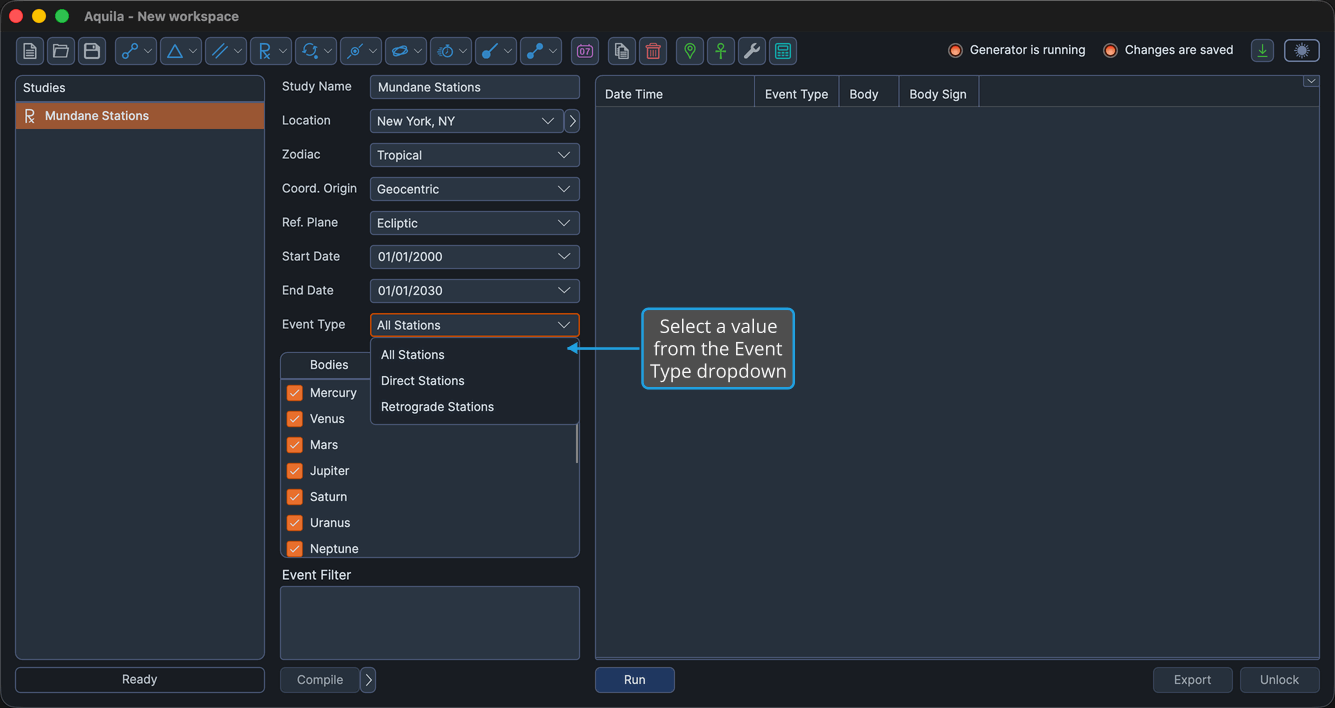Uncheck the Jupiter body checkbox

tap(295, 471)
